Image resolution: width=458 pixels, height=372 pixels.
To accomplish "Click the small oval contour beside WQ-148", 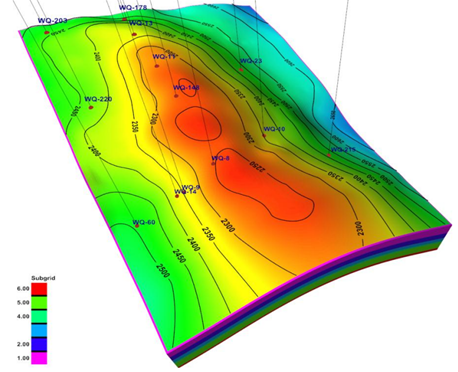I will click(x=188, y=88).
